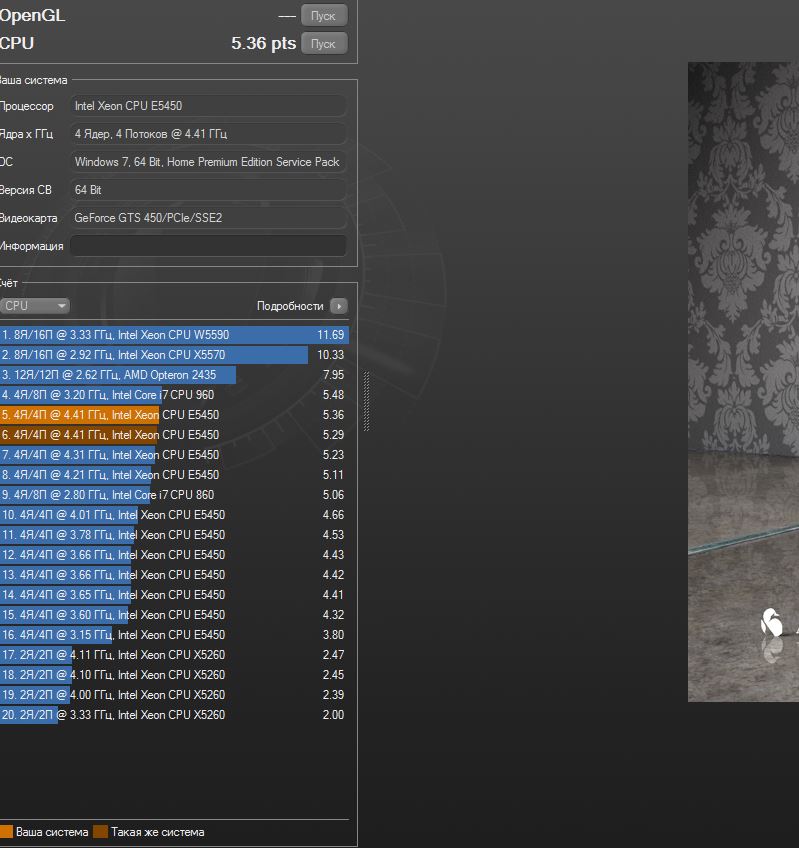Click the cores field showing 4.41 ГГц

[x=208, y=134]
